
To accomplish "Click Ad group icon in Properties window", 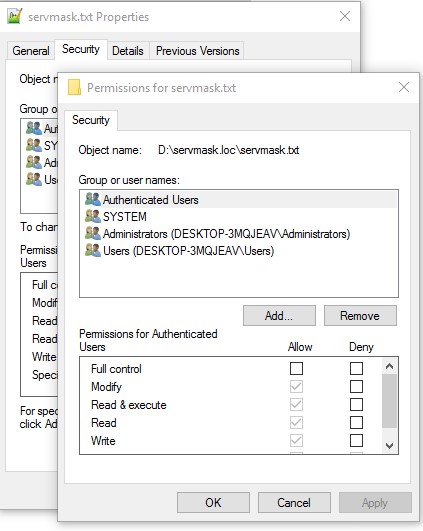I will pos(34,162).
